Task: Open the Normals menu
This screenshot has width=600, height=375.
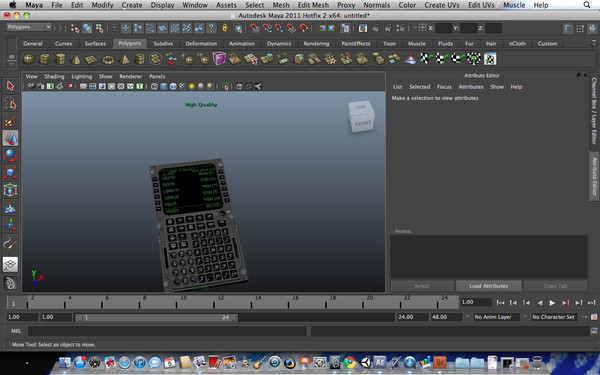Action: (377, 5)
